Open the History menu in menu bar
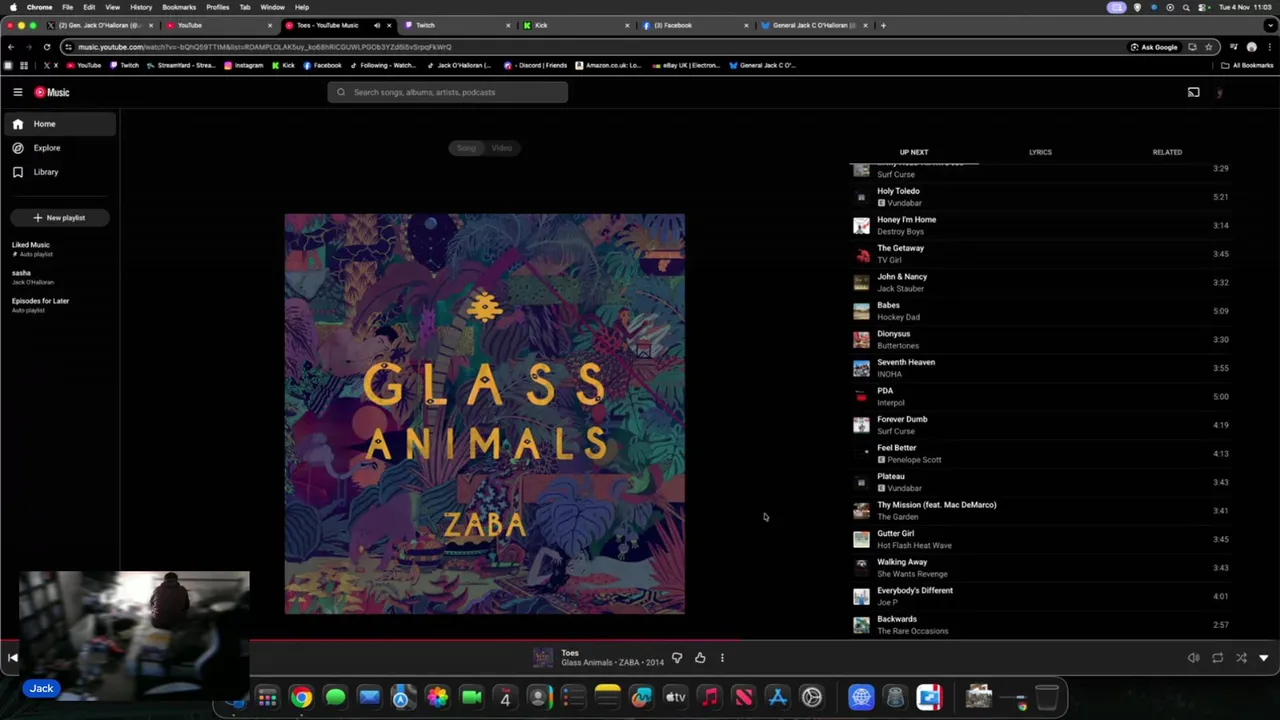1280x720 pixels. [141, 7]
